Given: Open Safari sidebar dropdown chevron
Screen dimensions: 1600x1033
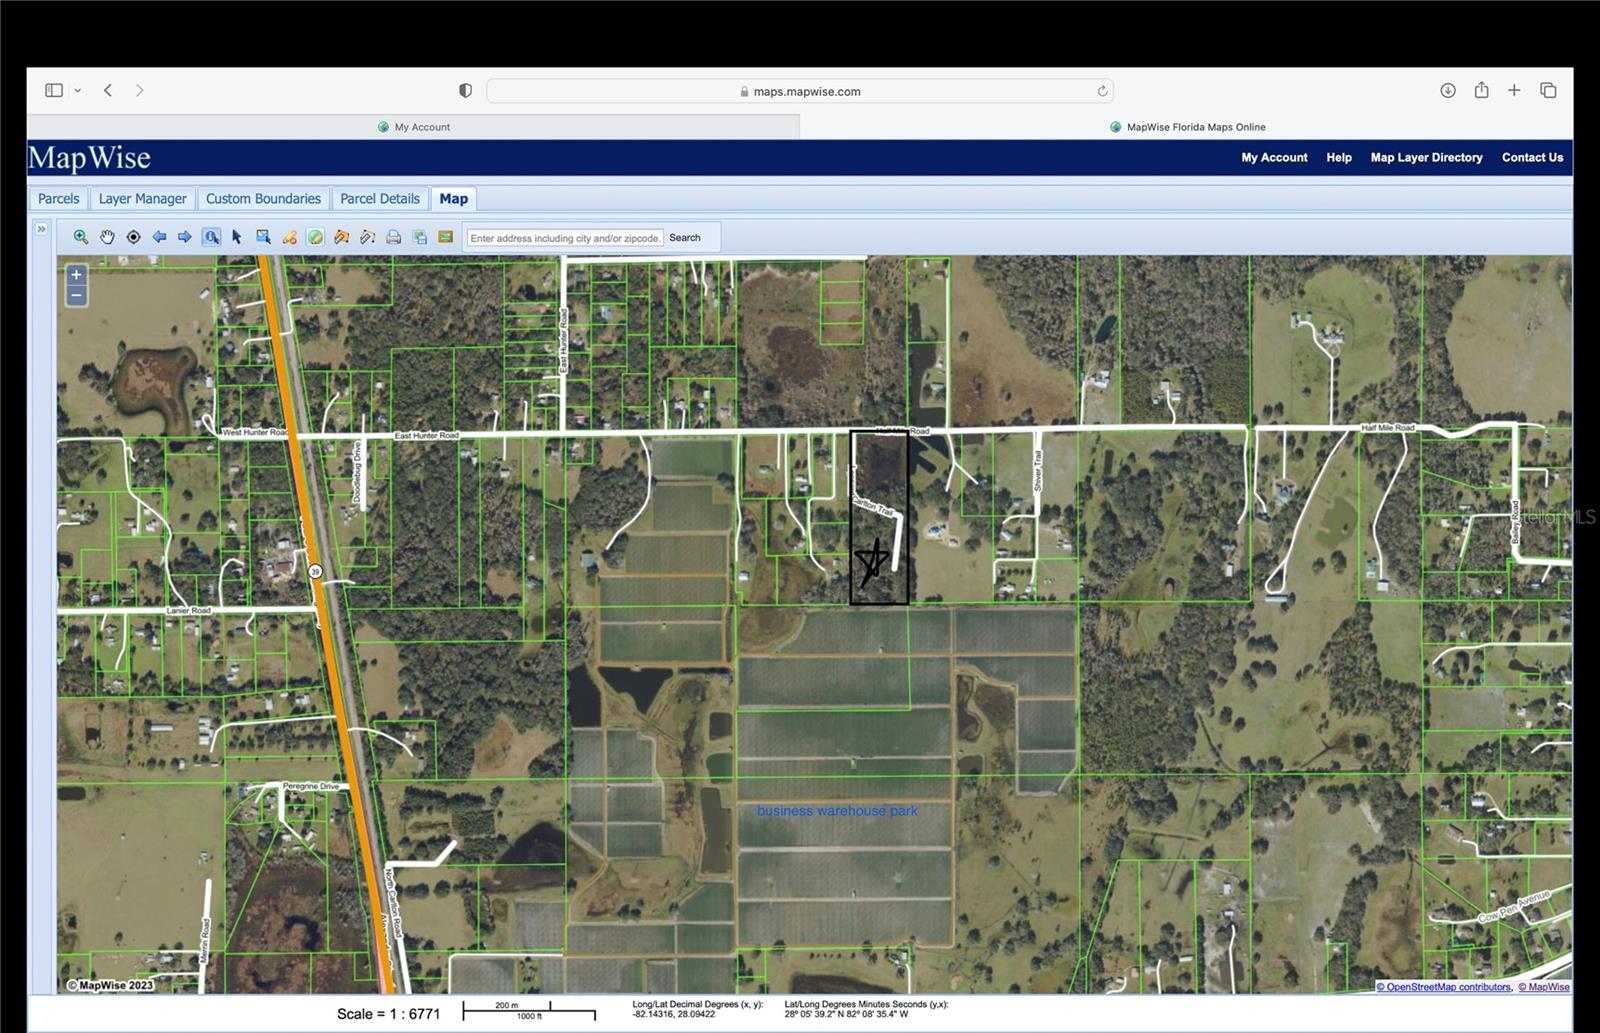Looking at the screenshot, I should [78, 91].
